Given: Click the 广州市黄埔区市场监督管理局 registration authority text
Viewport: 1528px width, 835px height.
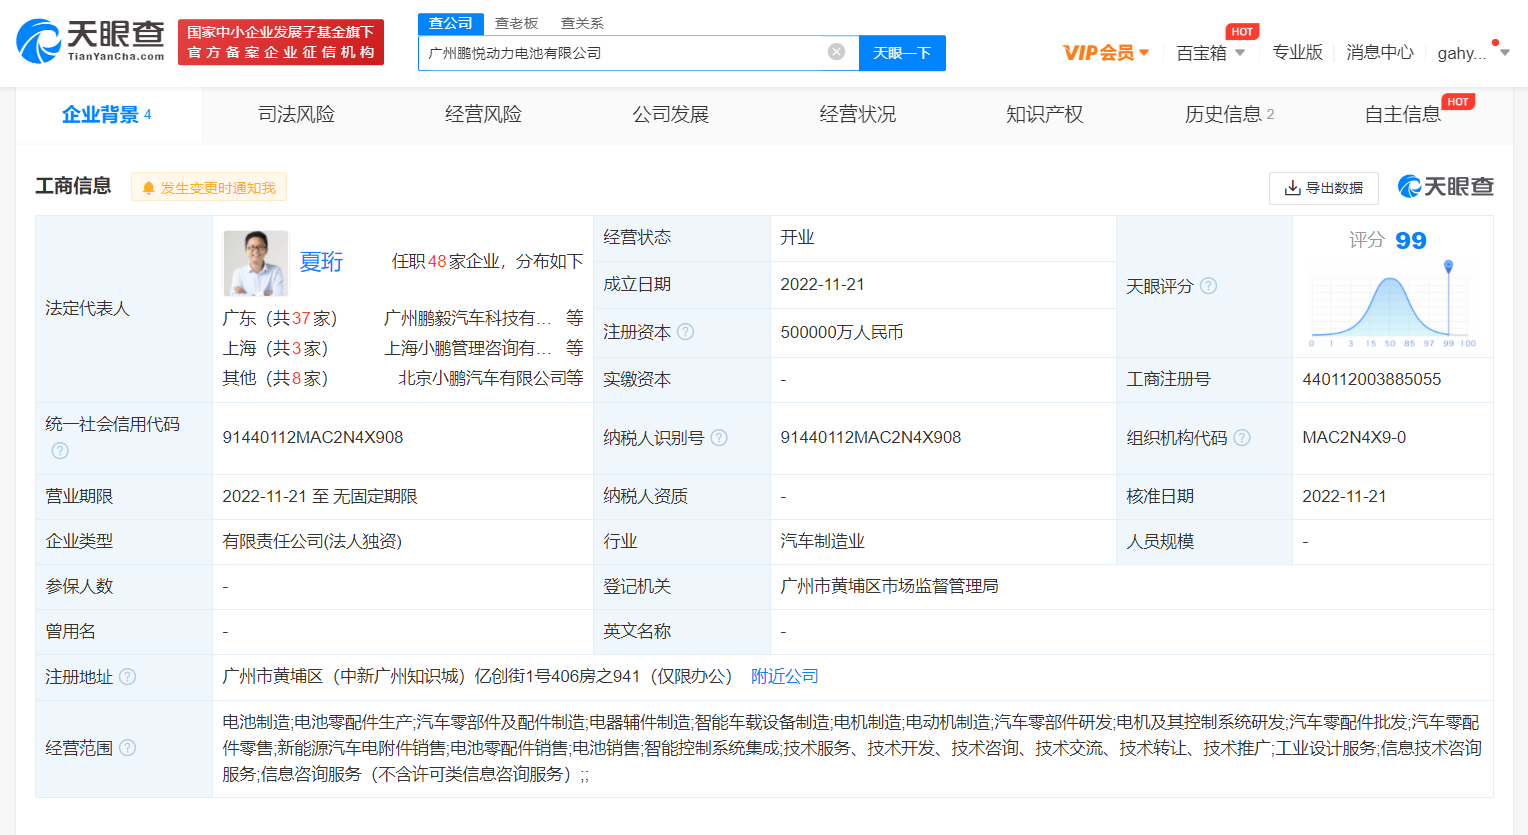Looking at the screenshot, I should coord(889,586).
